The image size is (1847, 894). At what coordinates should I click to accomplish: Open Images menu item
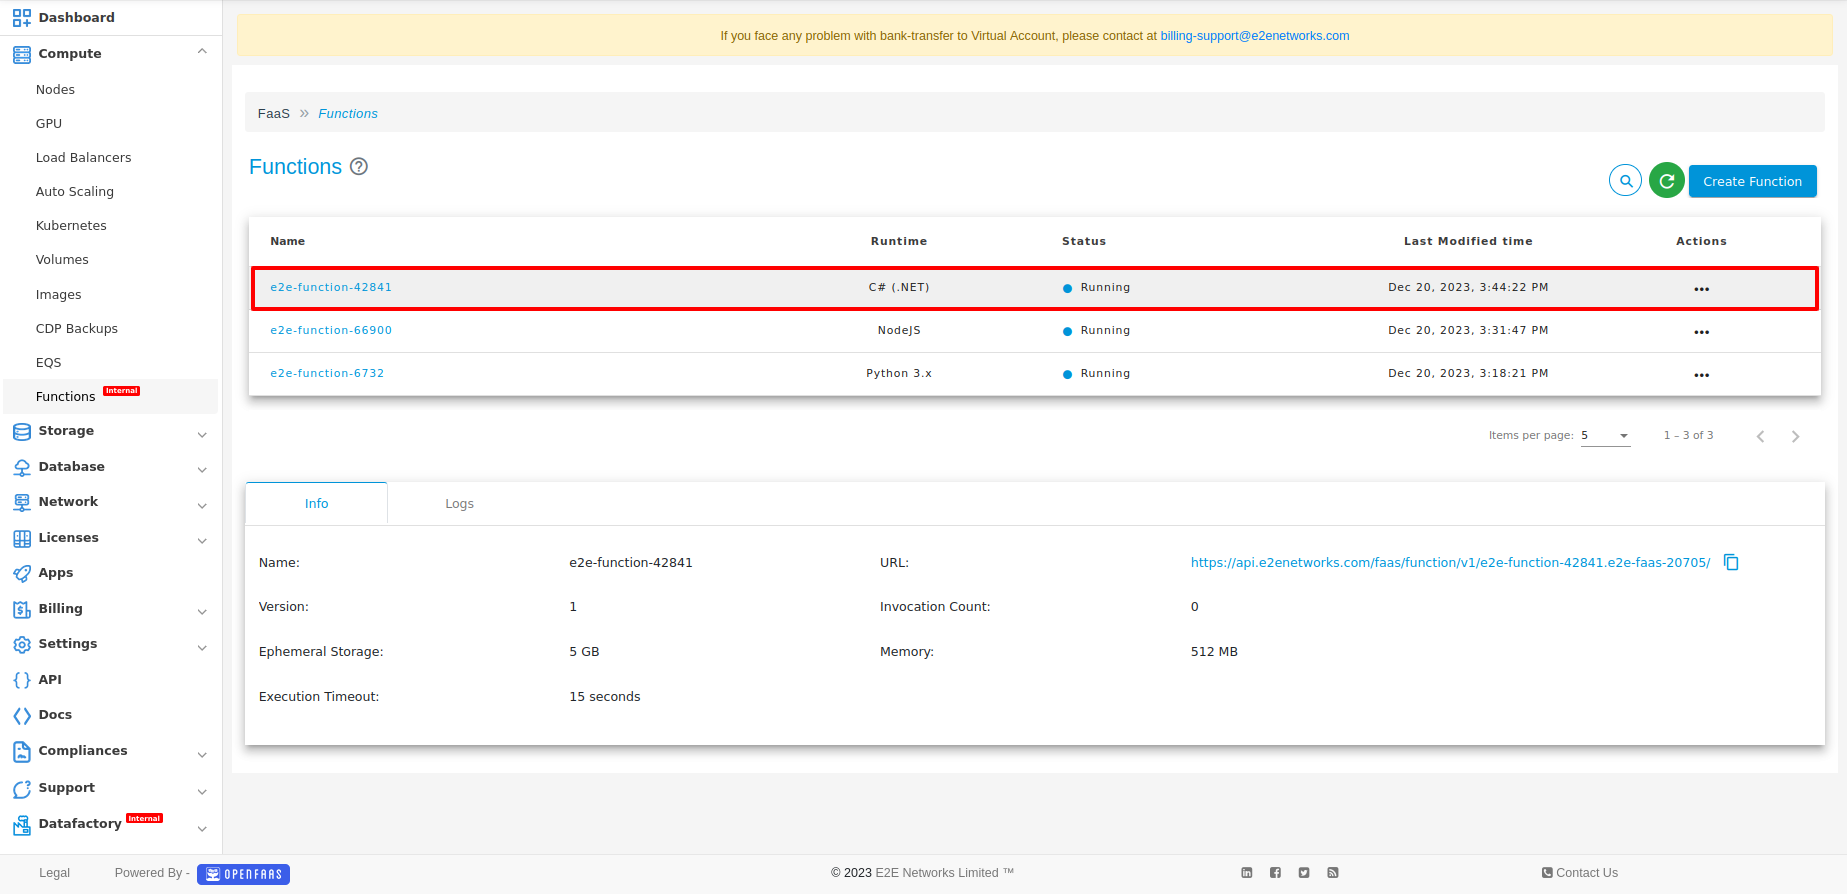point(59,295)
